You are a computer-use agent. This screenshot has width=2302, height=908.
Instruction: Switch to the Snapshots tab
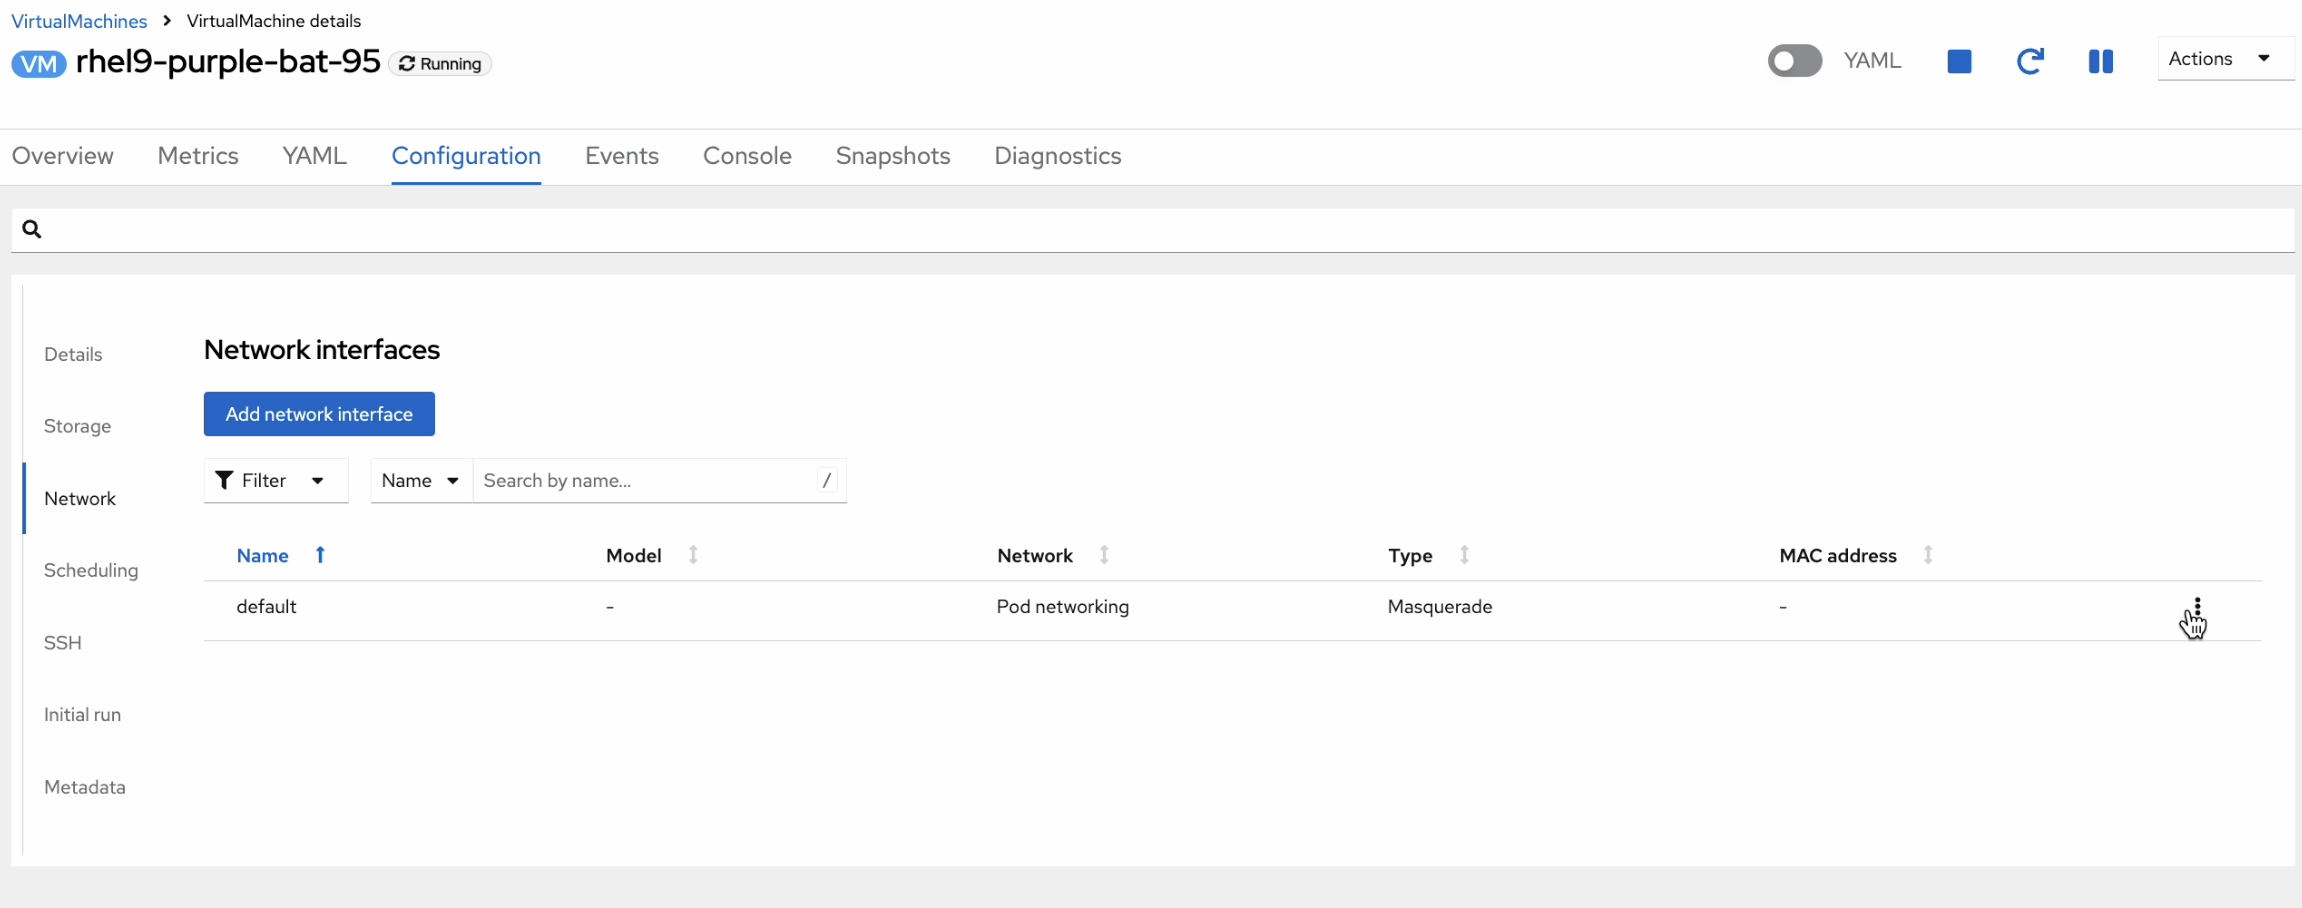click(x=892, y=156)
